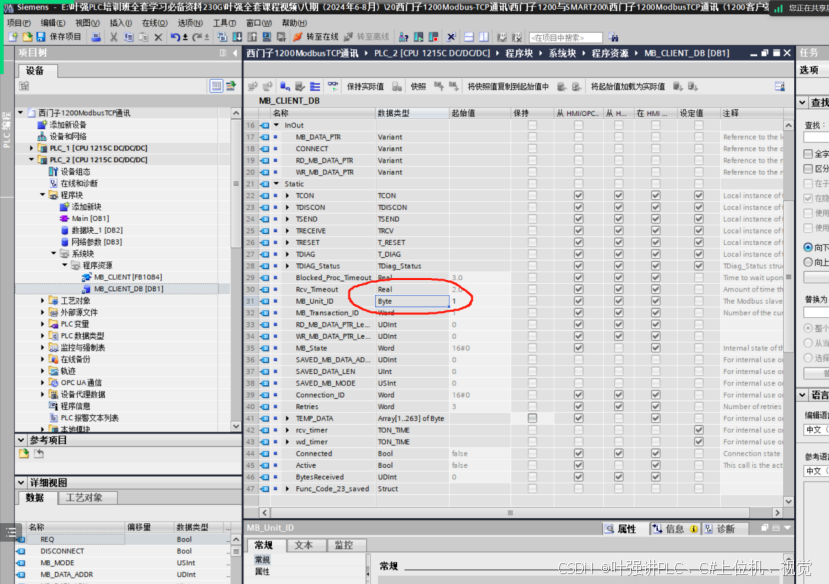Click the data block horizontal scrollbar

pos(510,513)
